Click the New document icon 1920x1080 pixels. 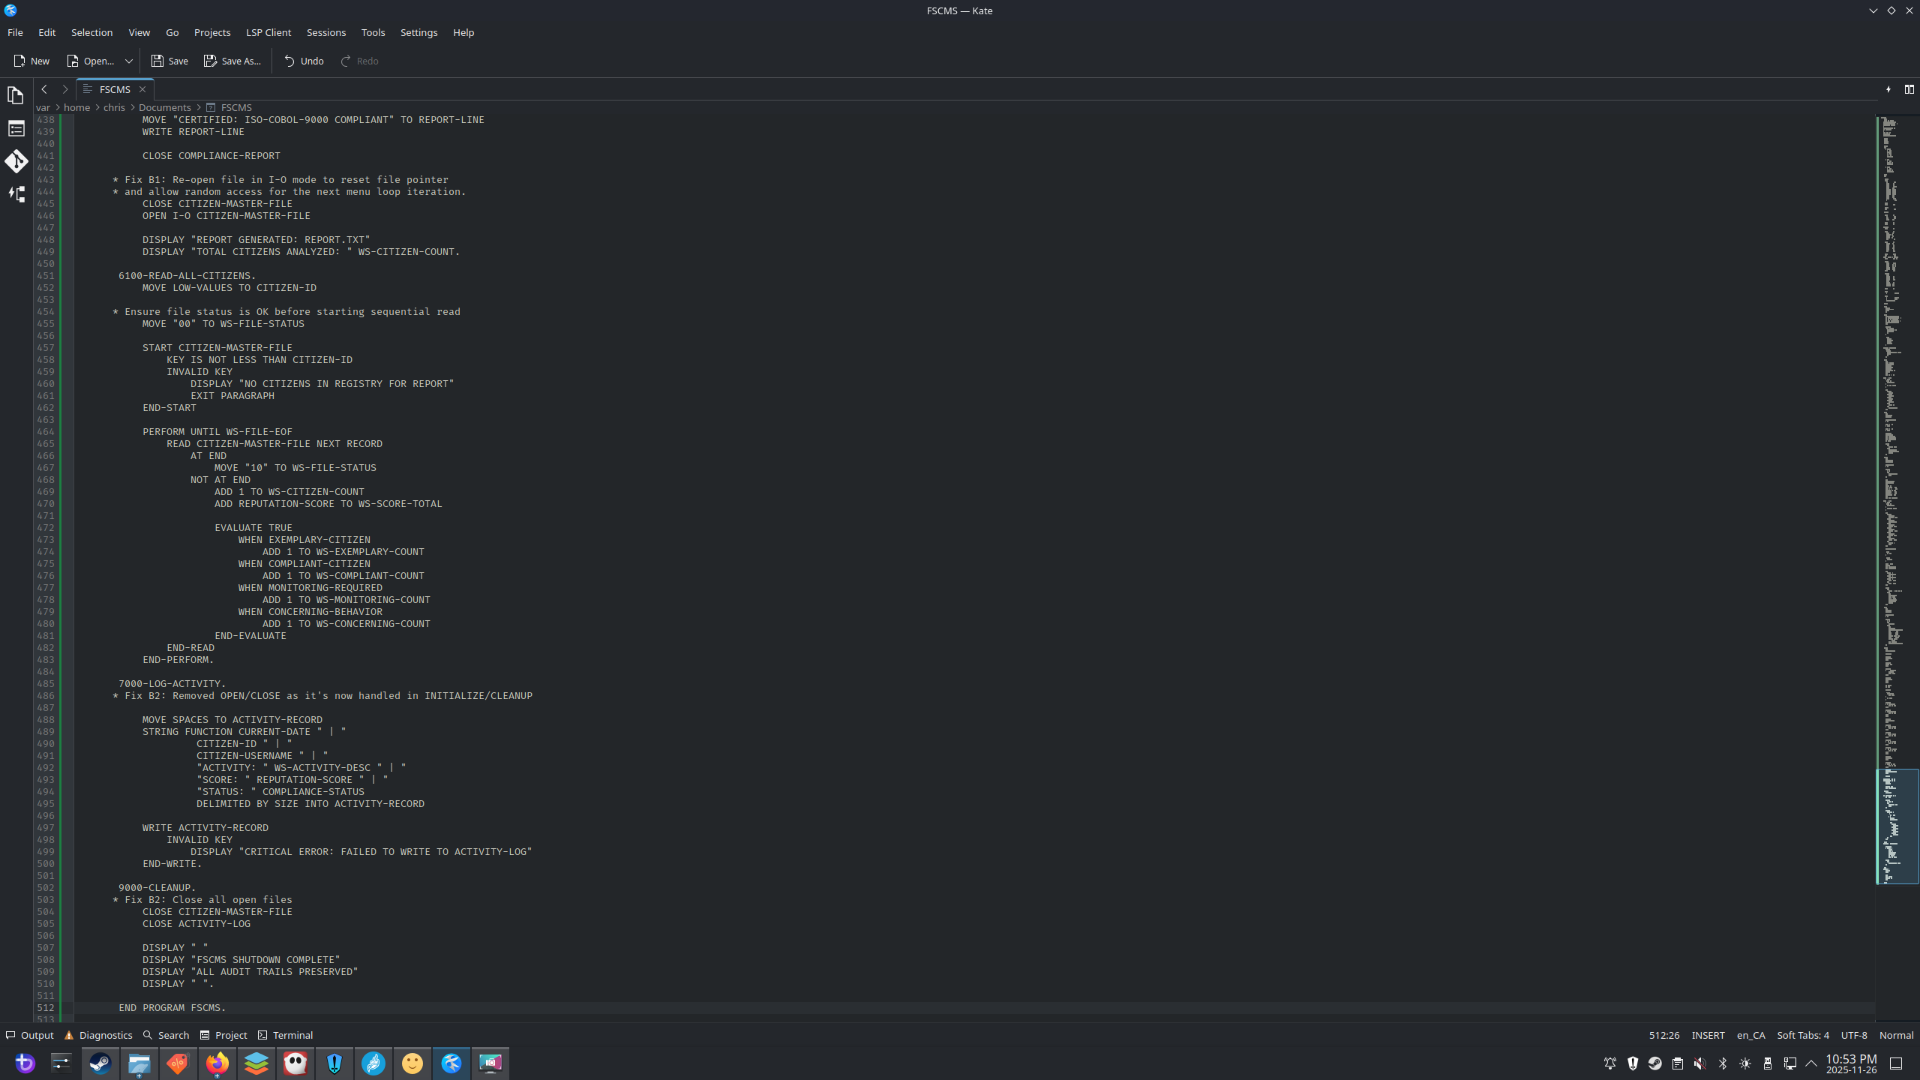(x=19, y=61)
